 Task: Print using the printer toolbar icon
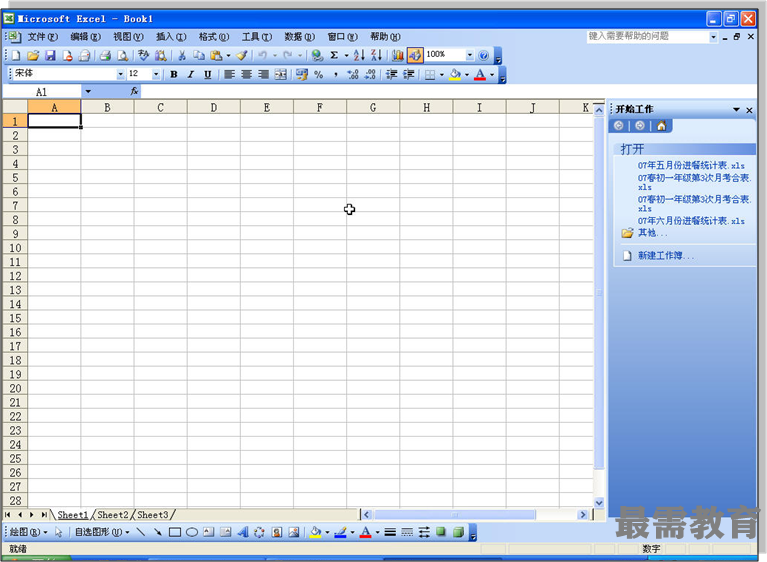click(105, 56)
